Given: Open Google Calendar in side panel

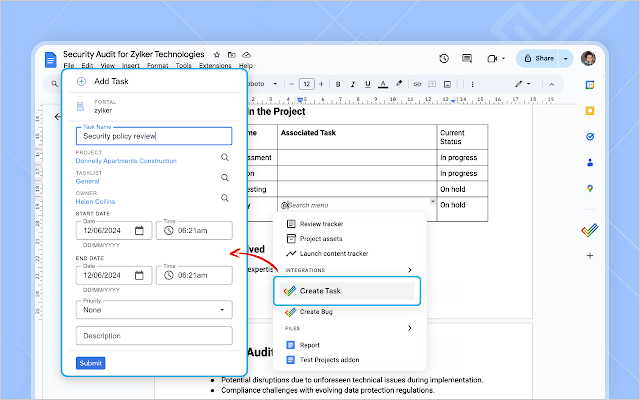Looking at the screenshot, I should click(590, 85).
